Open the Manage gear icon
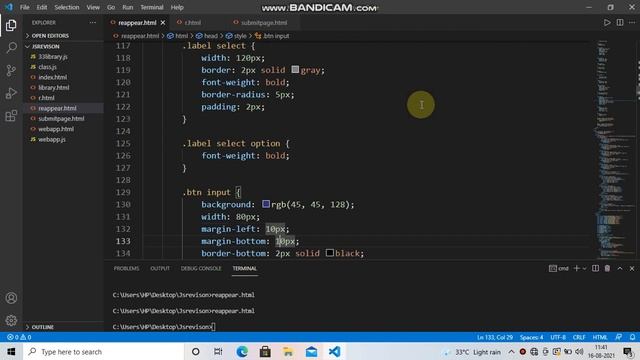The image size is (640, 360). [11, 320]
